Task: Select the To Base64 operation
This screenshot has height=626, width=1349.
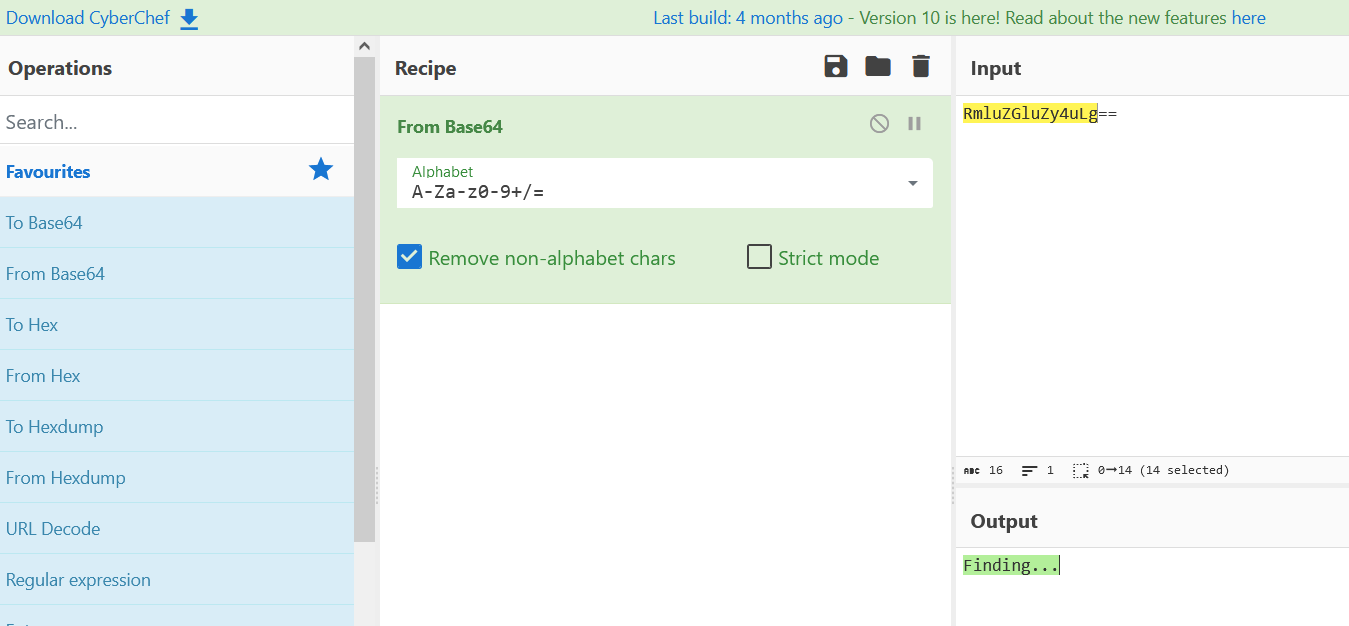Action: [x=177, y=222]
